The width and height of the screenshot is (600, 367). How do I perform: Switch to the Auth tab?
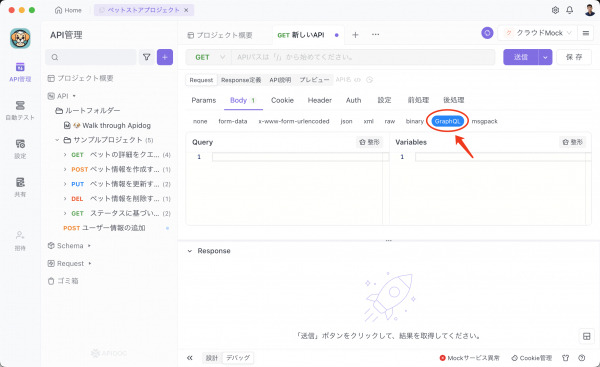pos(353,100)
